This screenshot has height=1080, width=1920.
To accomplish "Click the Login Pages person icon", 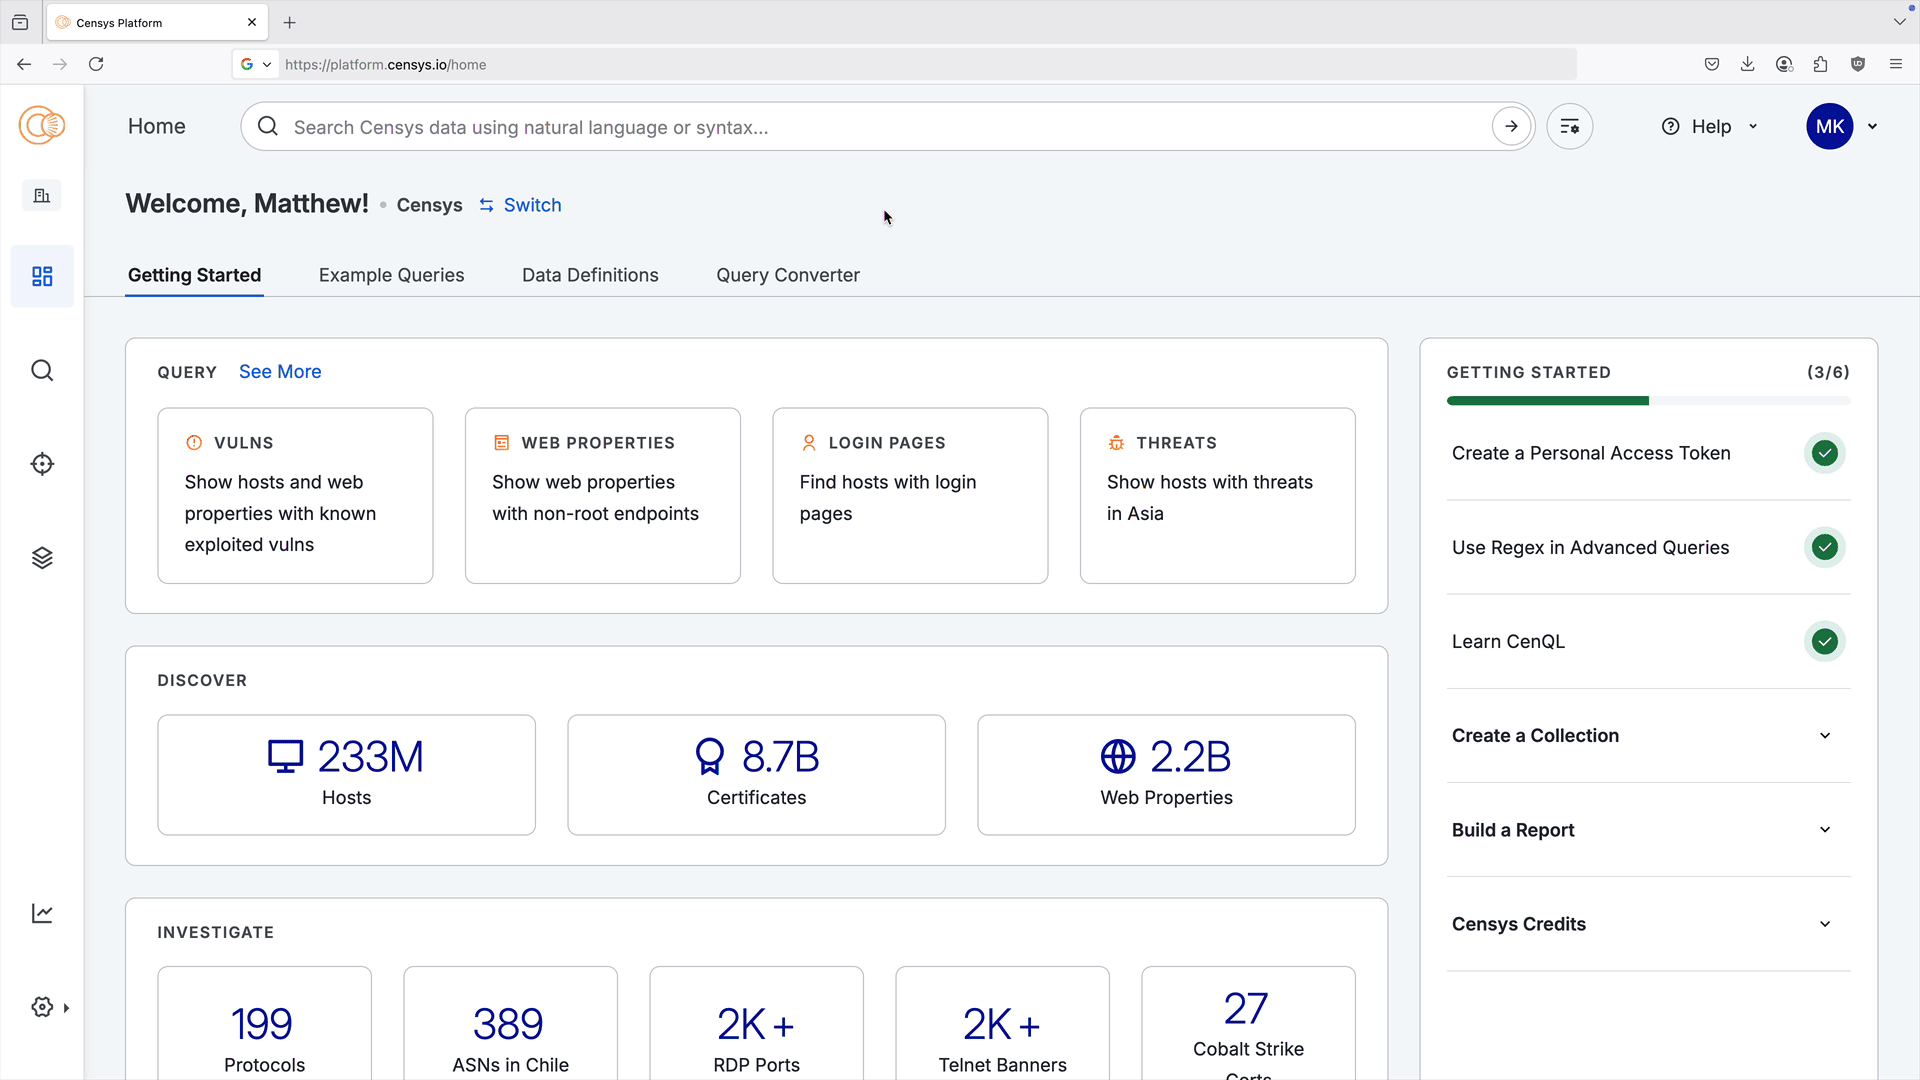I will tap(809, 443).
